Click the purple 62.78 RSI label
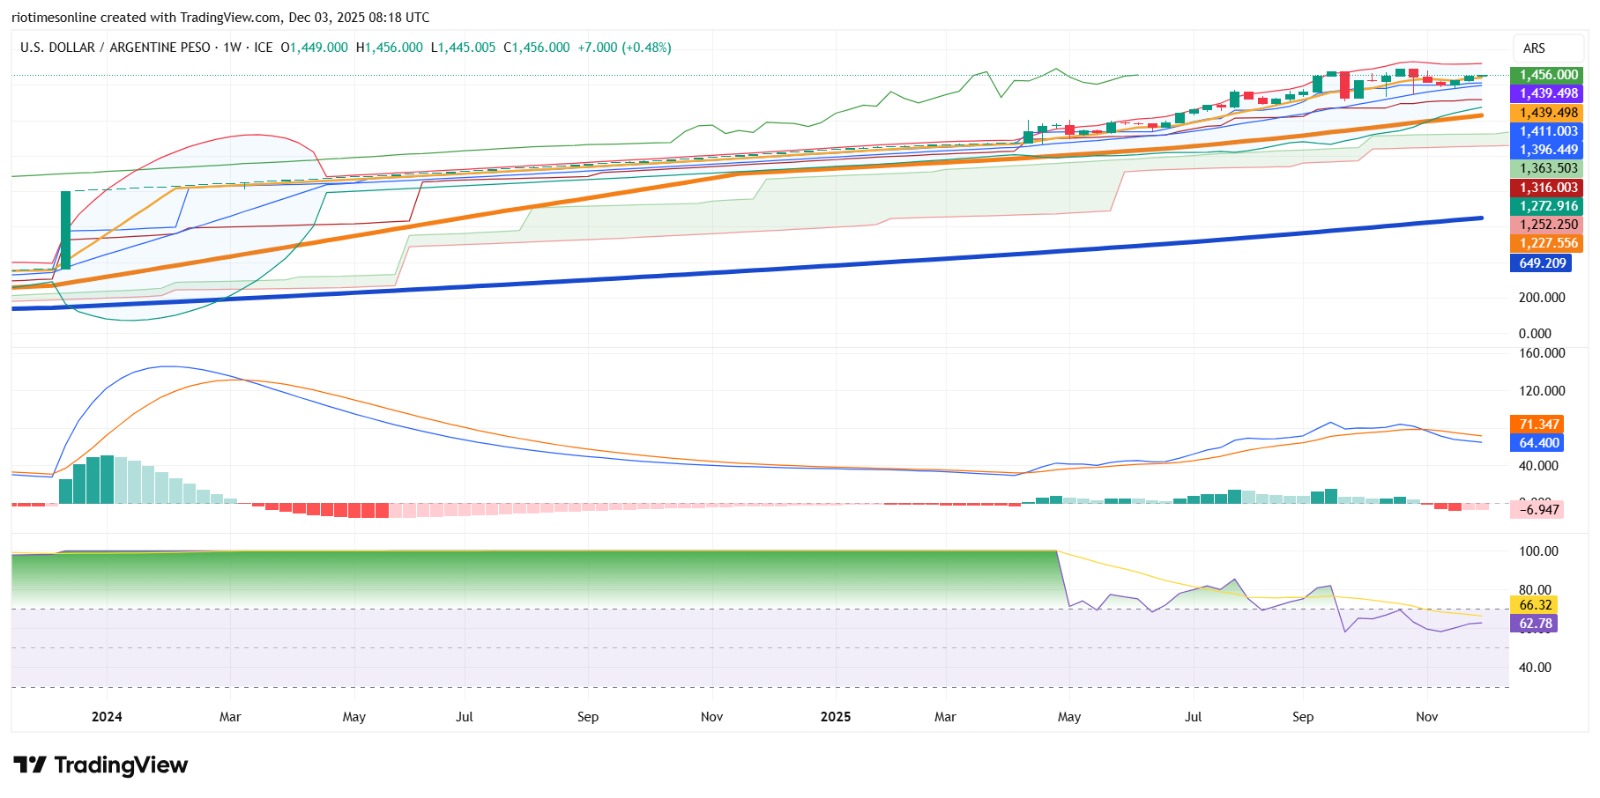1600x798 pixels. pyautogui.click(x=1535, y=624)
